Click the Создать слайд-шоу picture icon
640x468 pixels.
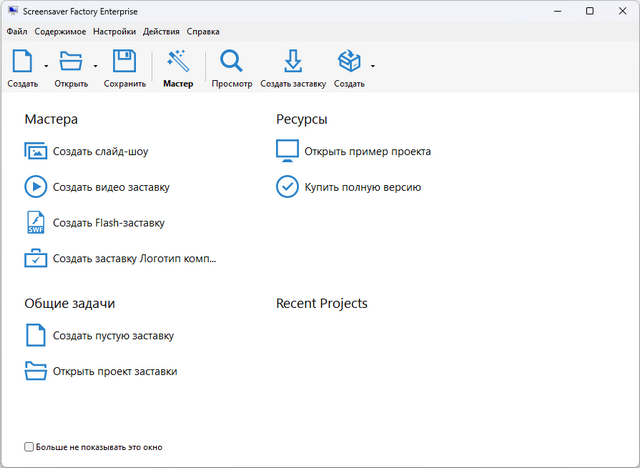pyautogui.click(x=35, y=152)
